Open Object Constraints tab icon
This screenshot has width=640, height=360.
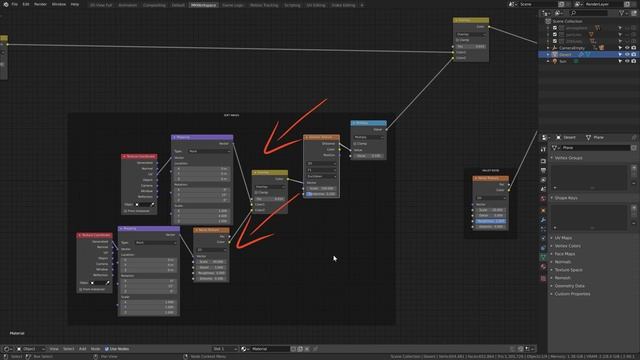point(543,248)
